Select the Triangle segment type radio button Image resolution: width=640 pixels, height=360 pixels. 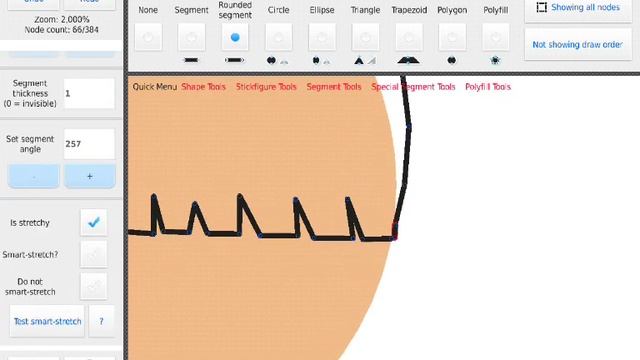[365, 37]
